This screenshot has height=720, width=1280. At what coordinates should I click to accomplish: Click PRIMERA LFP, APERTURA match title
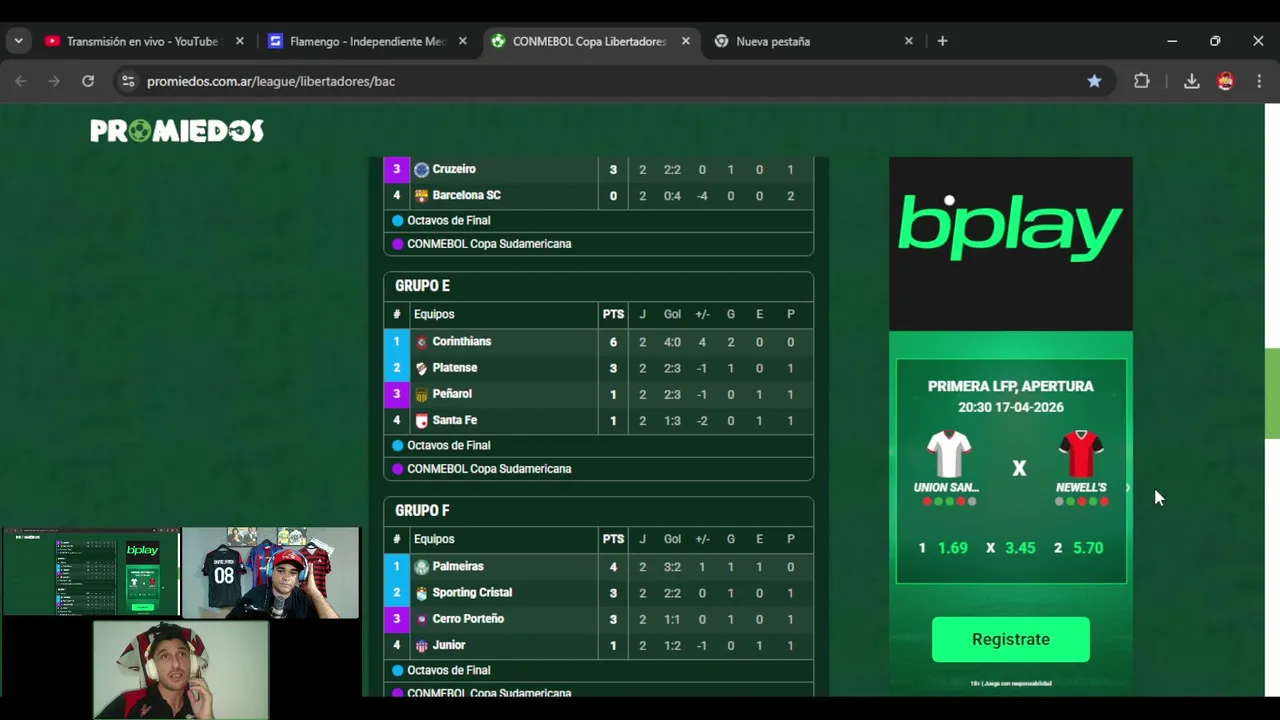click(x=1011, y=386)
